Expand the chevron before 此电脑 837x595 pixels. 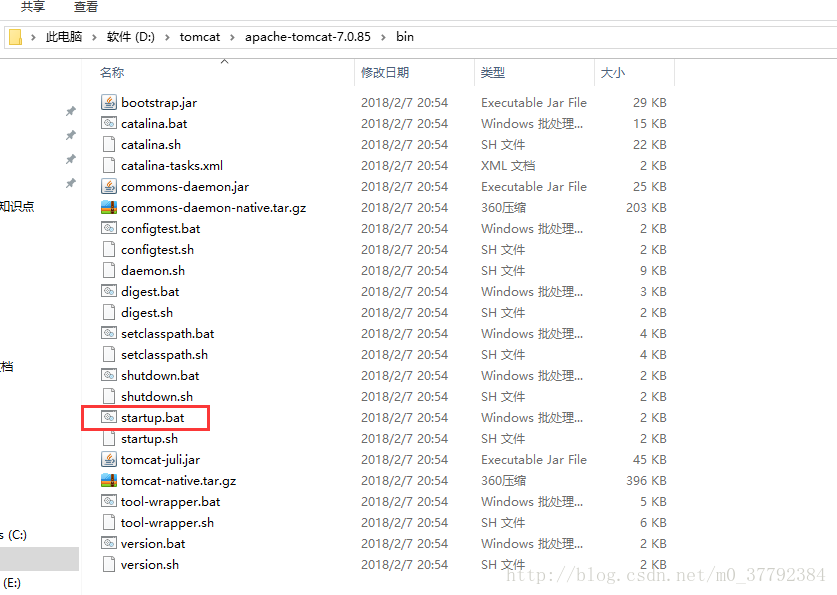(x=34, y=37)
